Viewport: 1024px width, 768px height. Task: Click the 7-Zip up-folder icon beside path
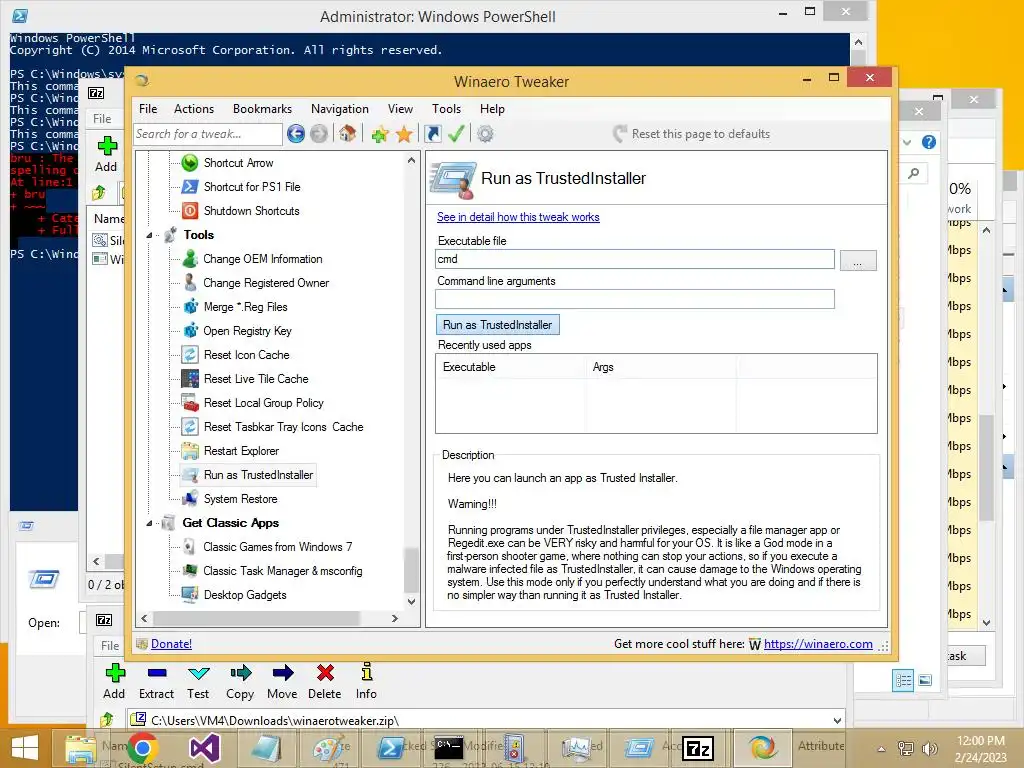click(106, 720)
